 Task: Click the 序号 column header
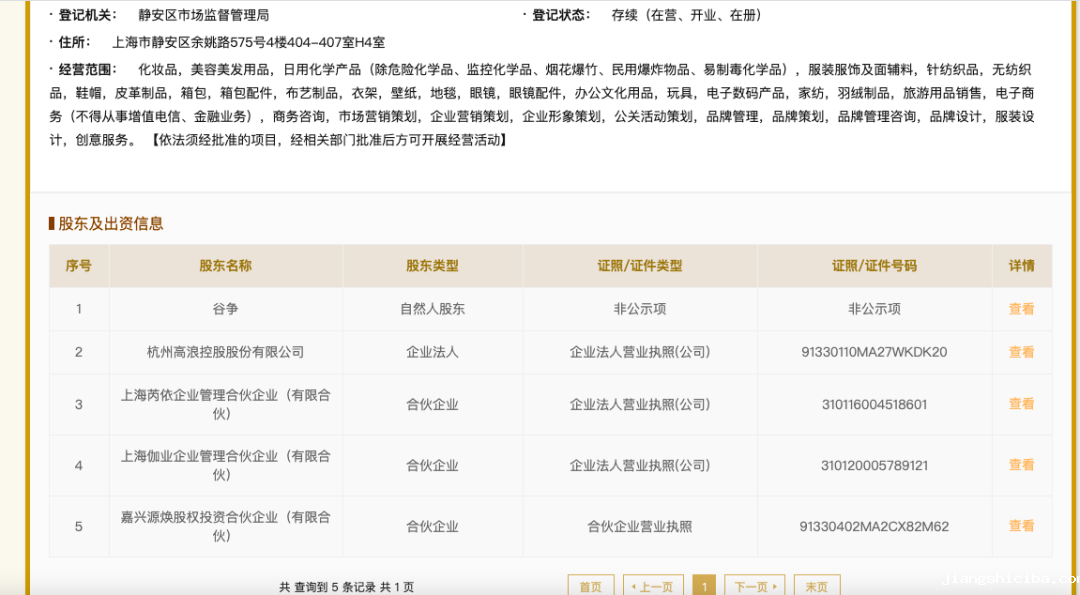(x=79, y=266)
